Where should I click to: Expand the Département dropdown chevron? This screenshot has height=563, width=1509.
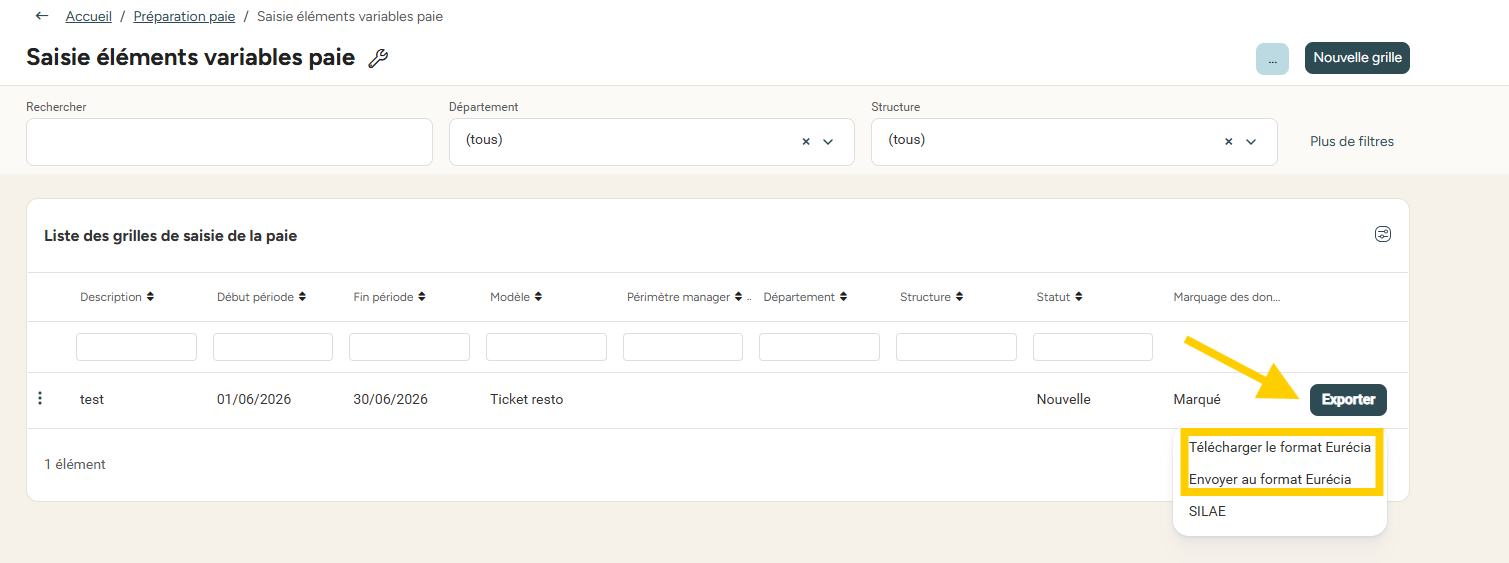point(828,142)
